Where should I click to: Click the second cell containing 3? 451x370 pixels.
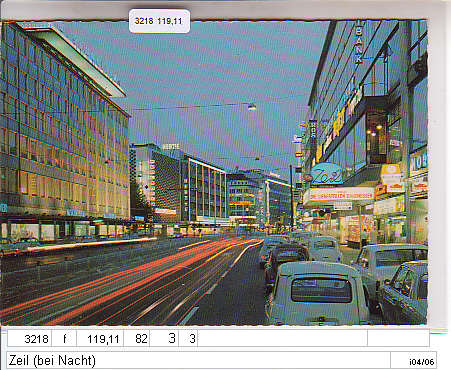tap(188, 339)
